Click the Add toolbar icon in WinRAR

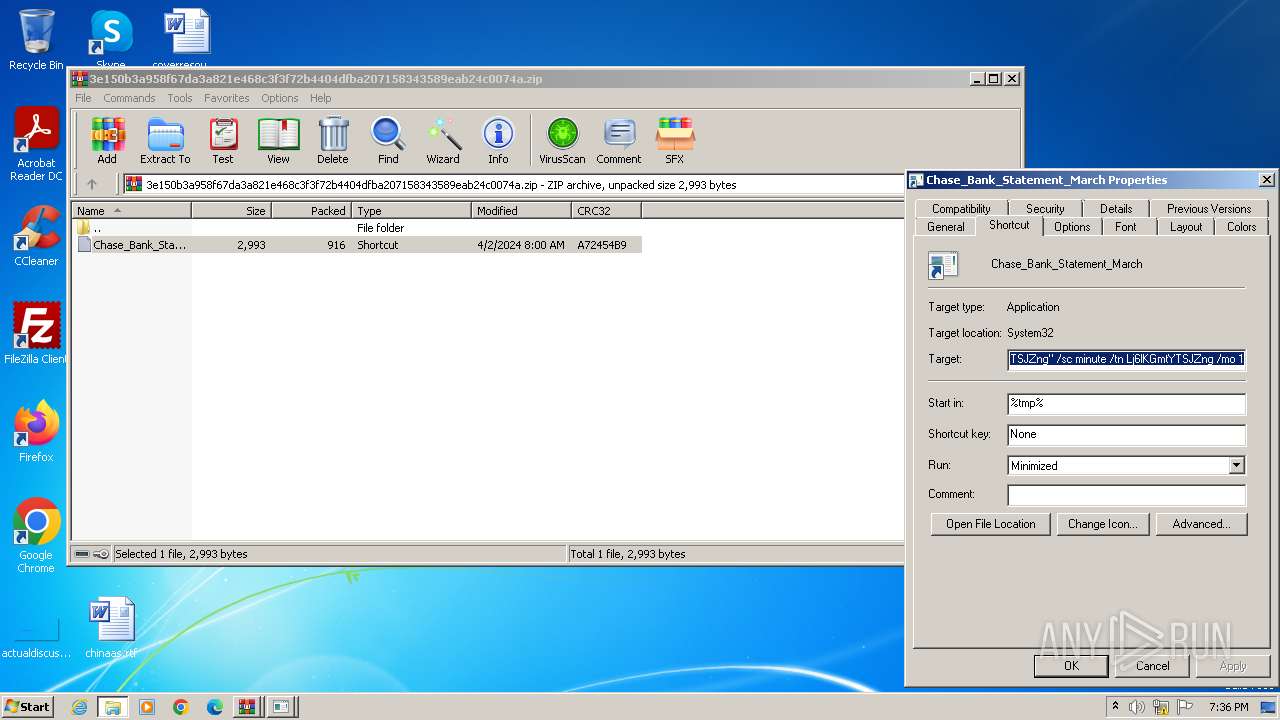click(x=107, y=141)
